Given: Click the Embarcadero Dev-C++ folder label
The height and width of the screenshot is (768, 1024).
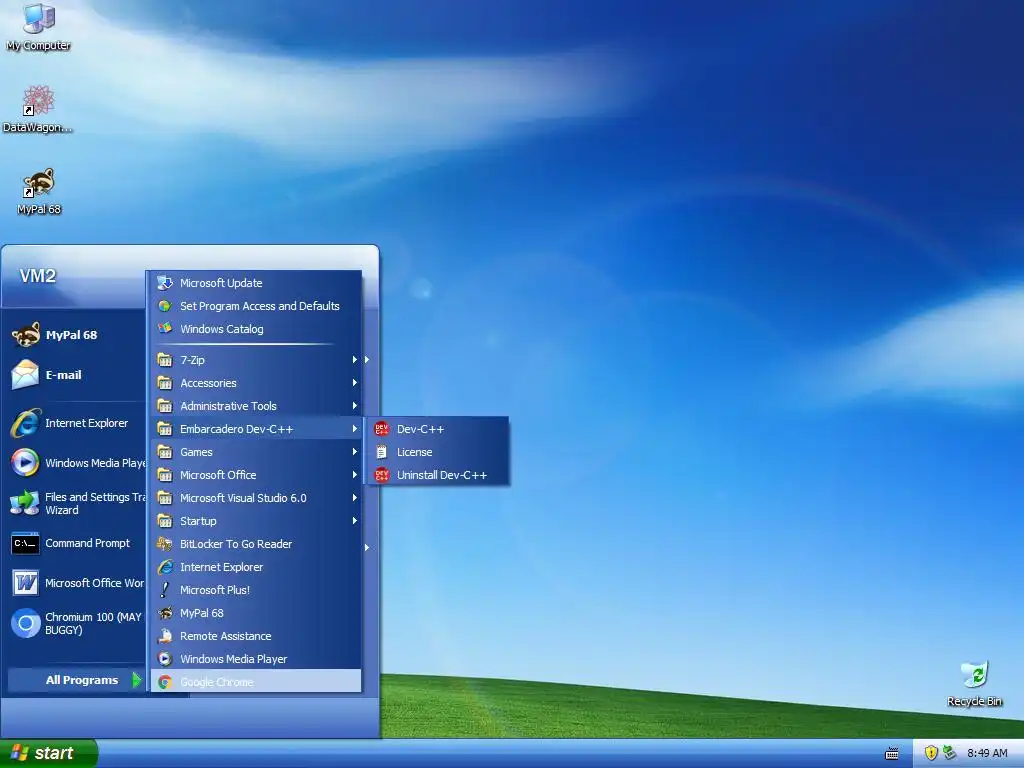Looking at the screenshot, I should [x=236, y=429].
